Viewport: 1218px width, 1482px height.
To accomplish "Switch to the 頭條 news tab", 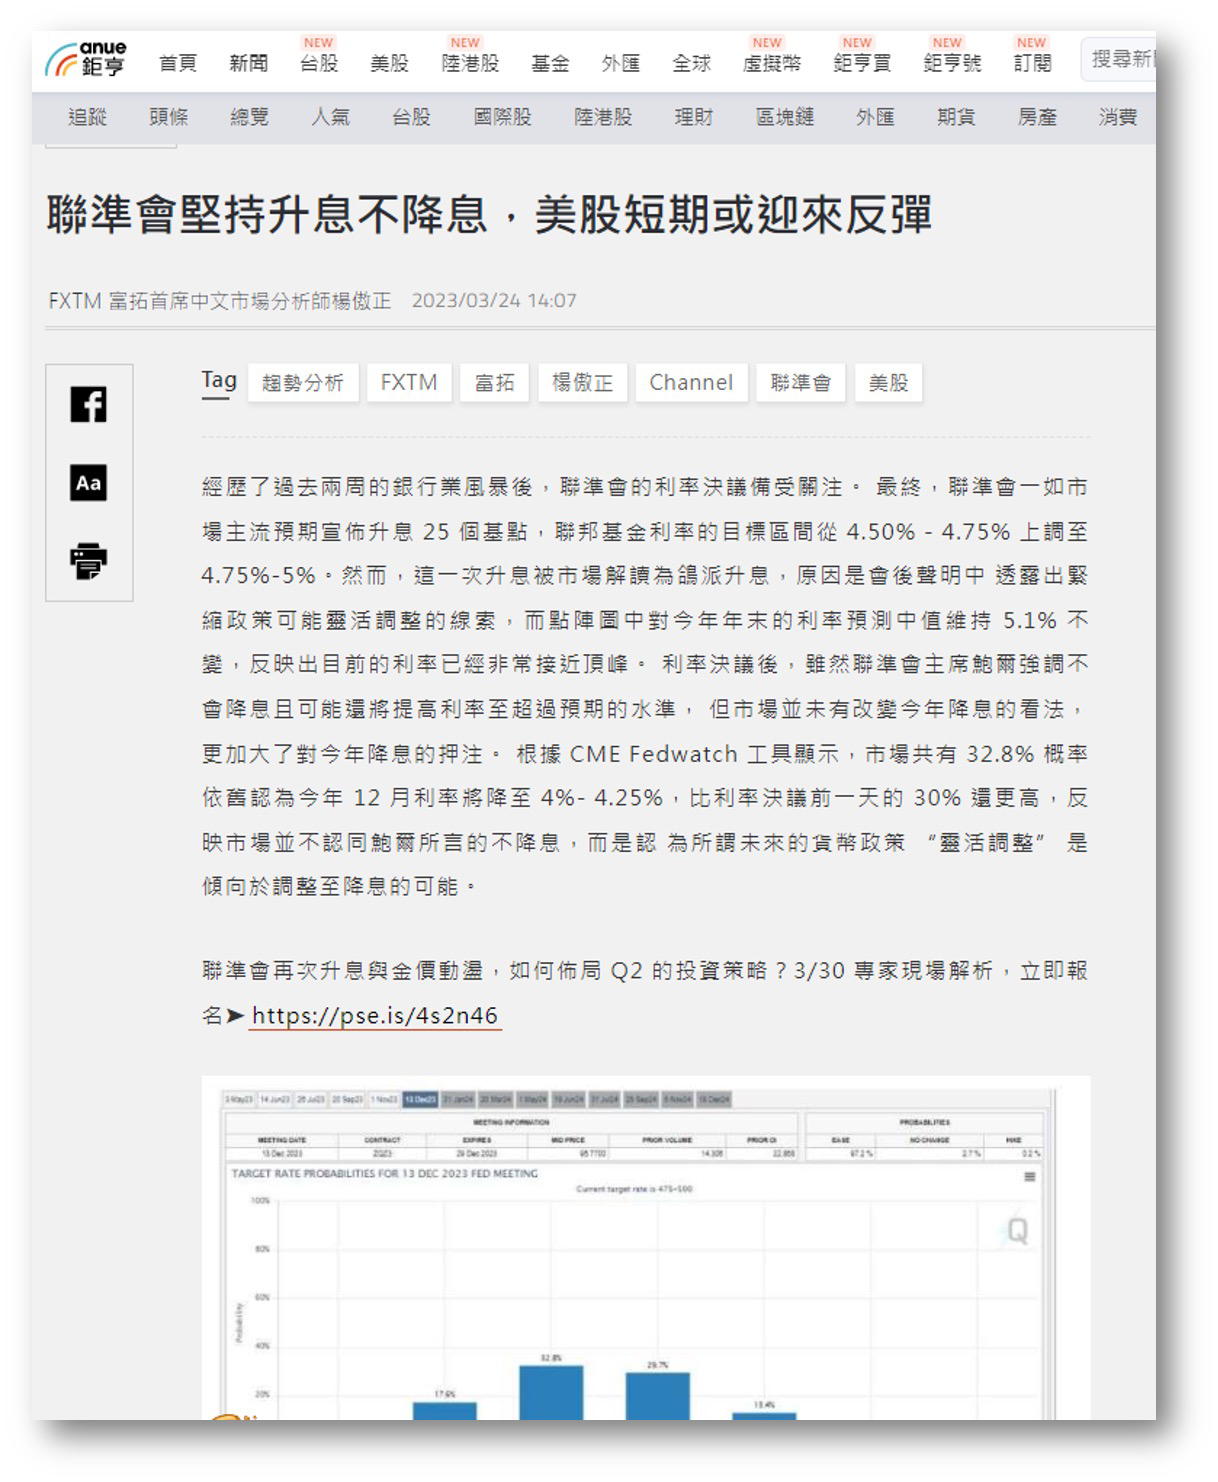I will (x=168, y=117).
